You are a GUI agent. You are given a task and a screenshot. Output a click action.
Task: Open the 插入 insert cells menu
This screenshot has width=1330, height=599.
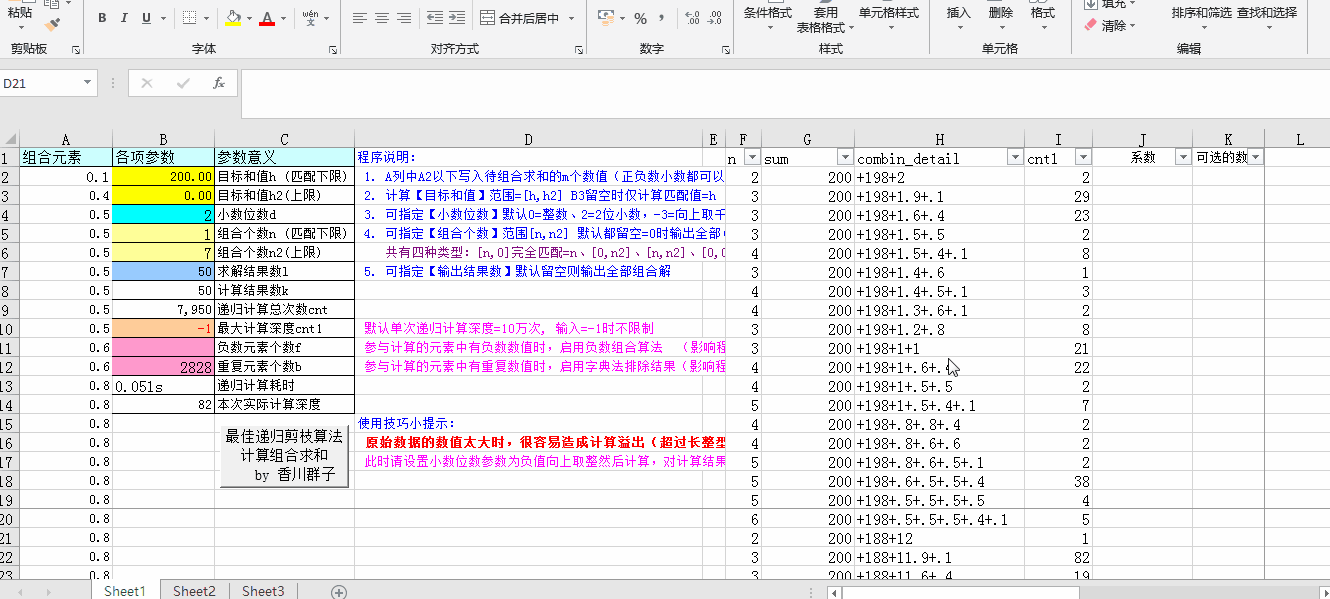[958, 17]
